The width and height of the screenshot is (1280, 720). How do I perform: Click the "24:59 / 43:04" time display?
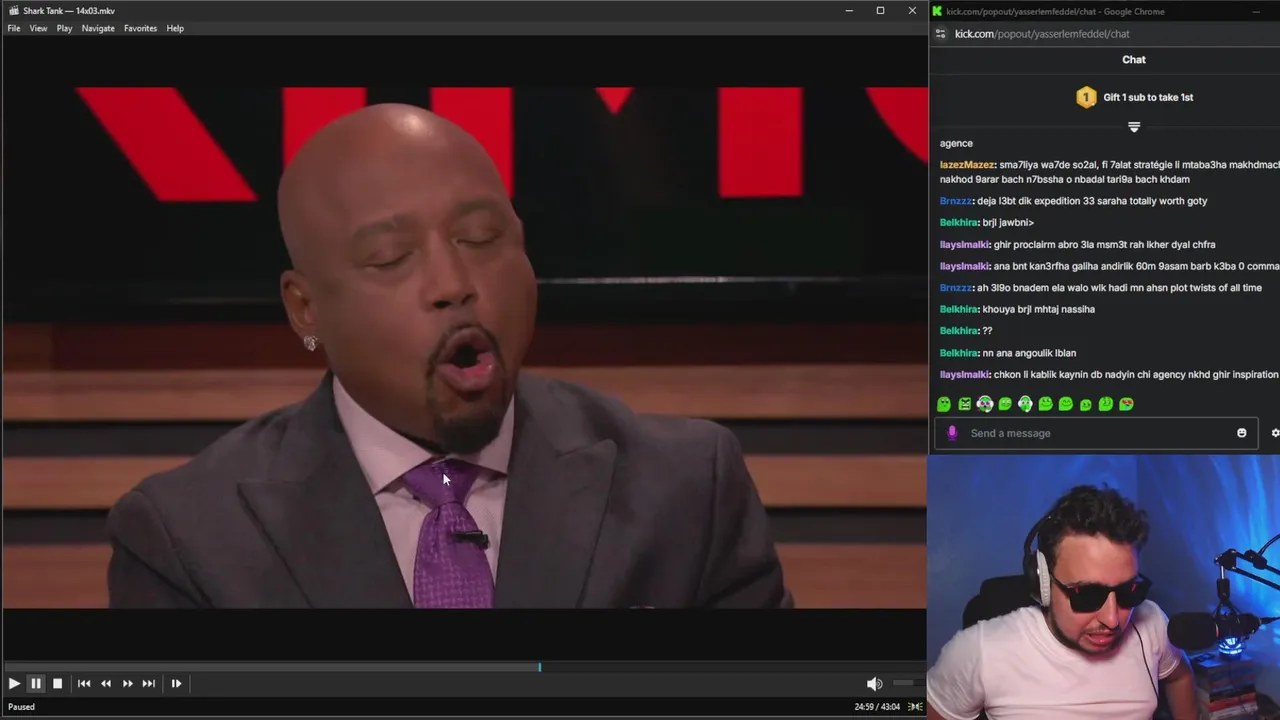(x=877, y=707)
